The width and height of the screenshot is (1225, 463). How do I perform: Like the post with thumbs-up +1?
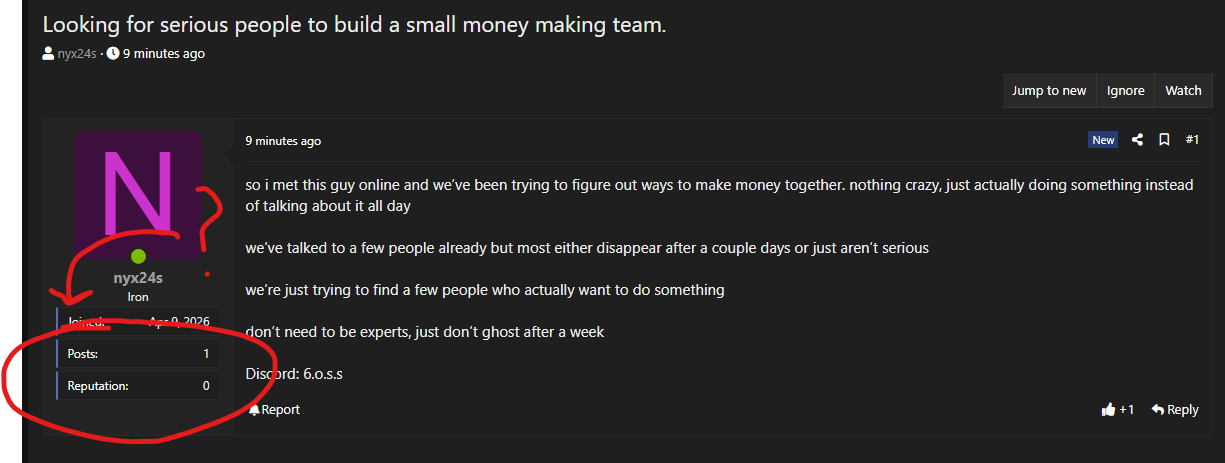pos(1108,410)
